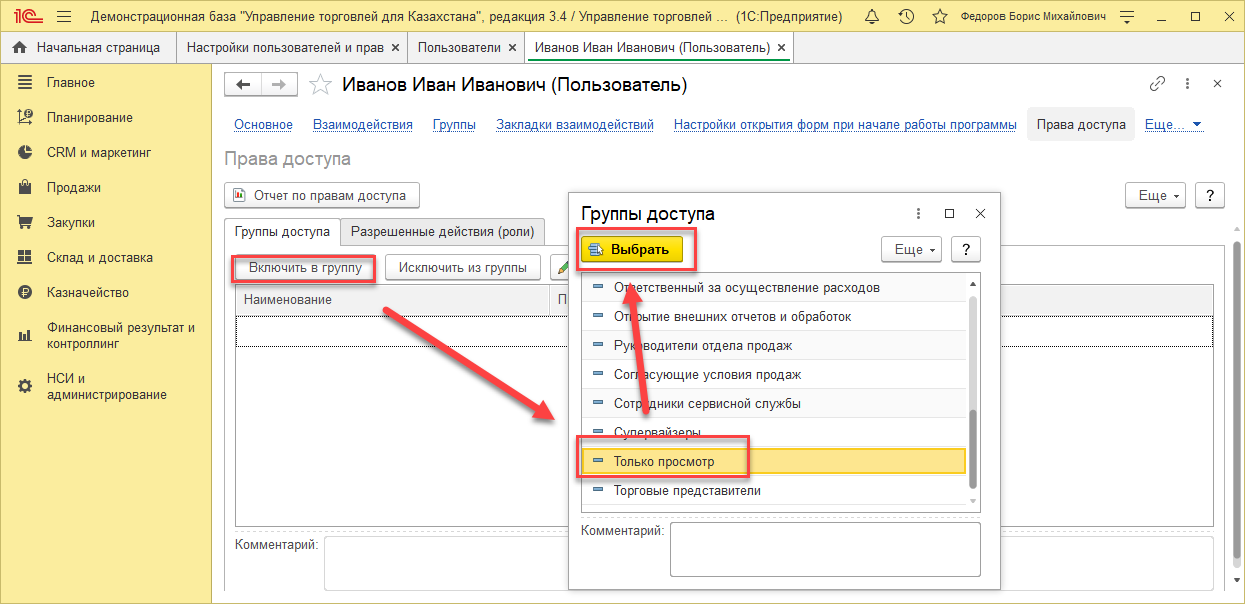1245x604 pixels.
Task: Add current user form to favorites star
Action: (x=320, y=85)
